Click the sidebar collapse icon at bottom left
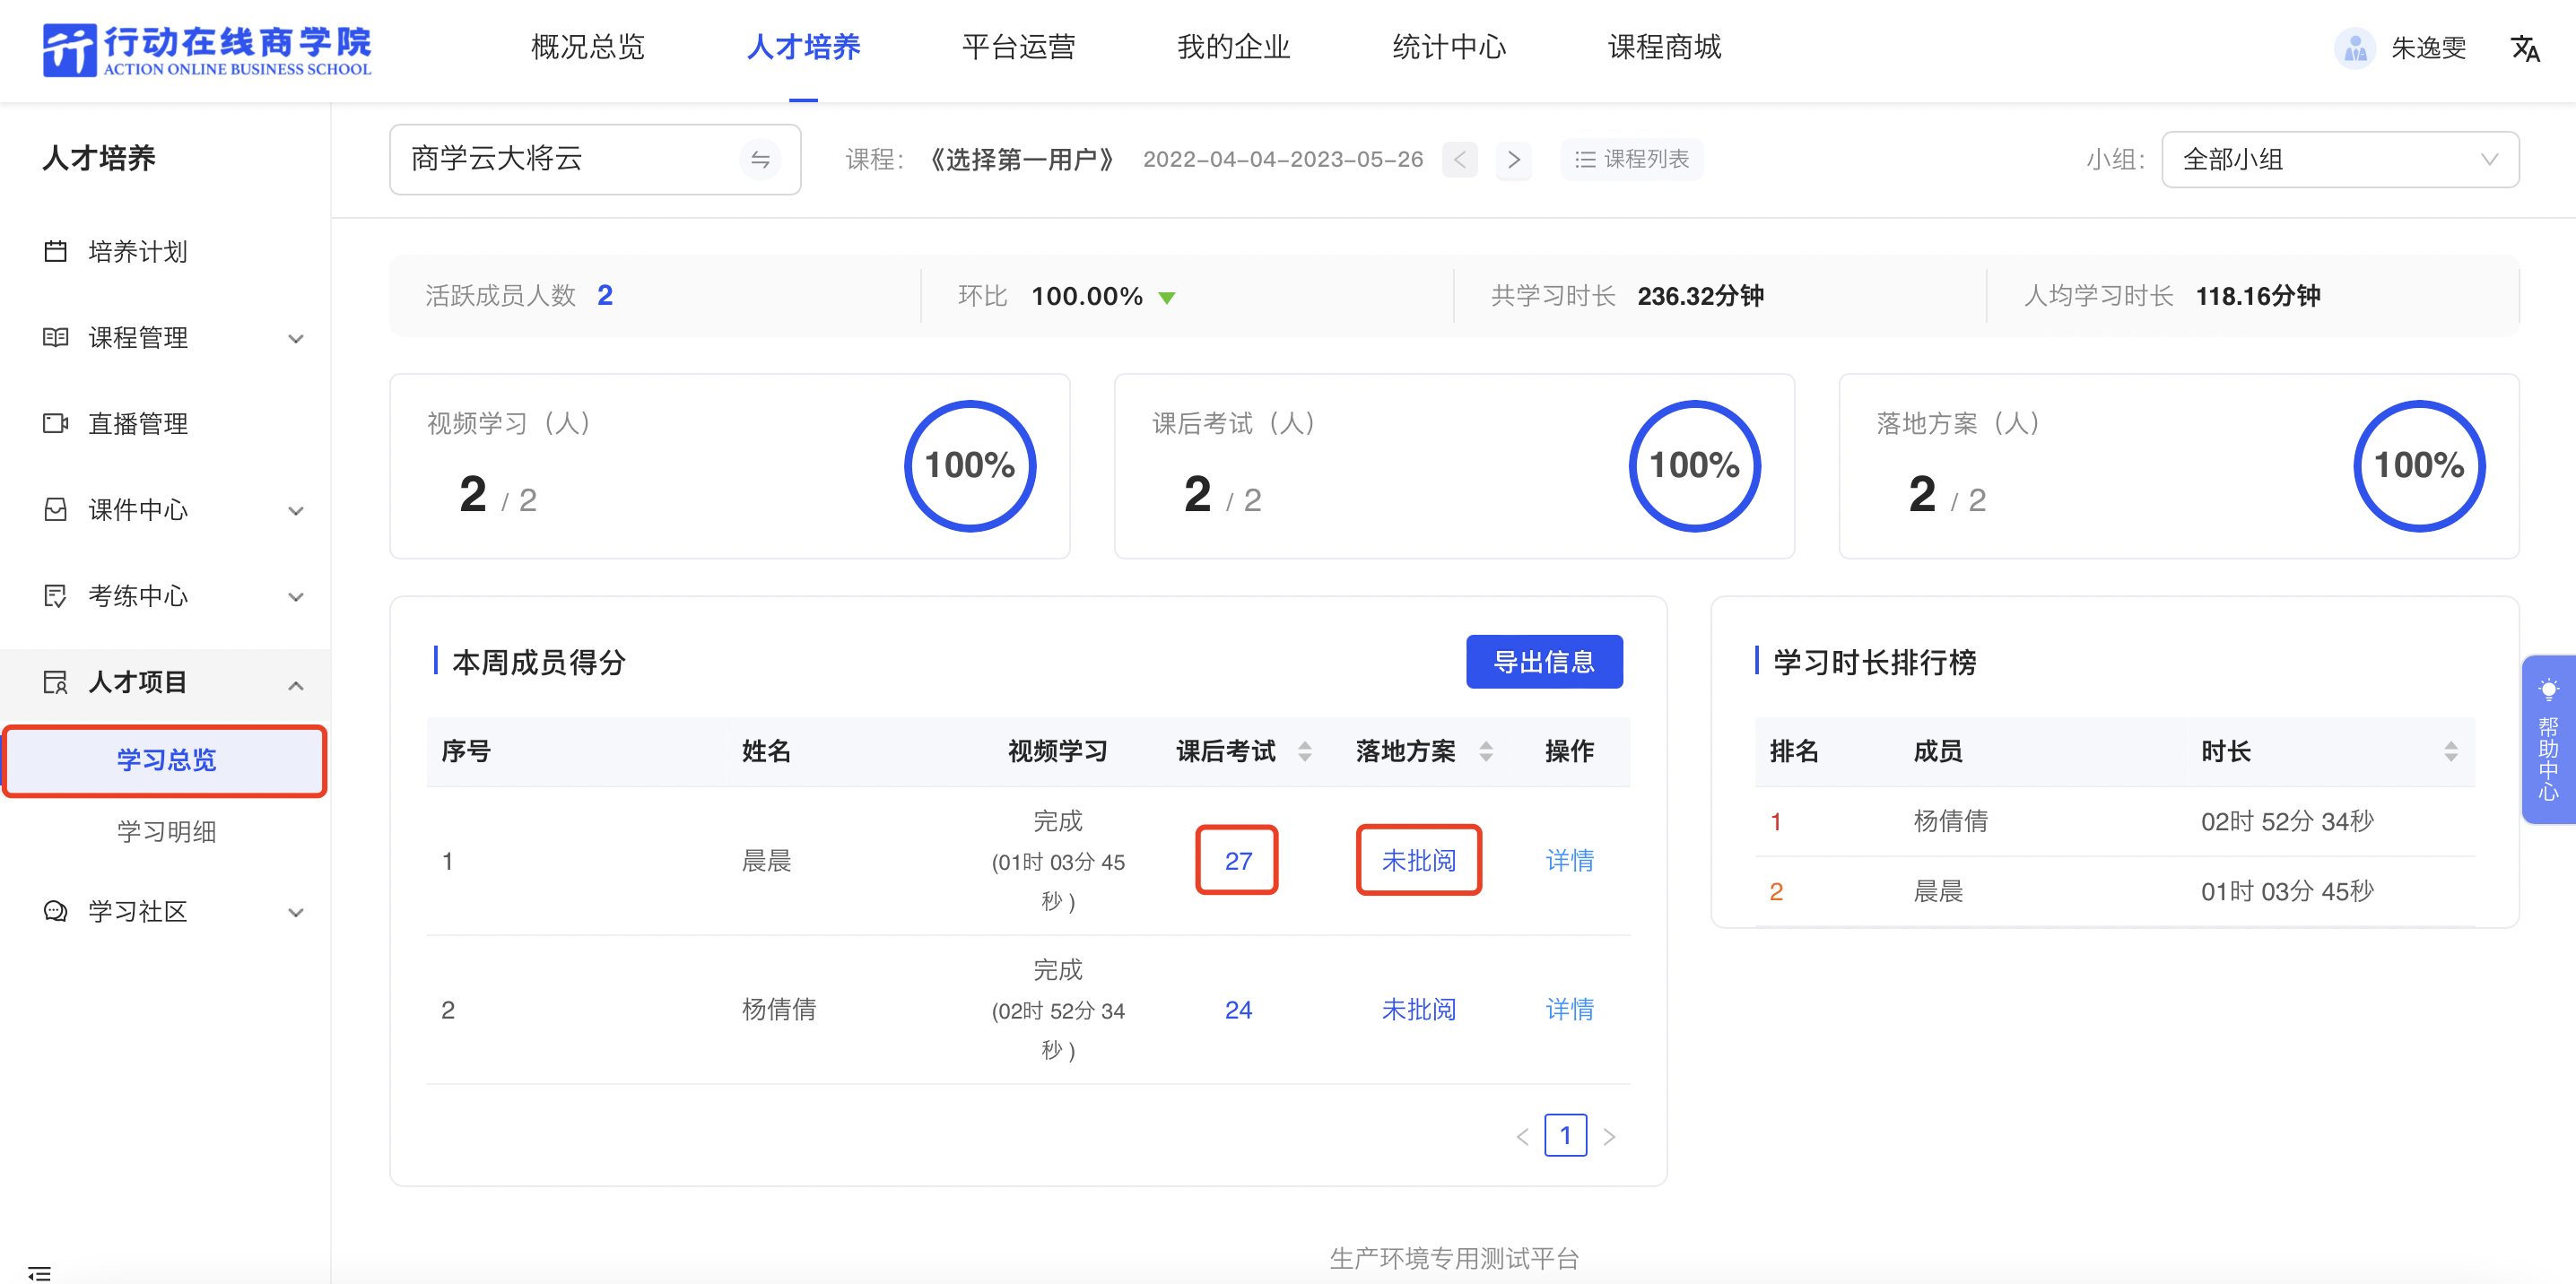The height and width of the screenshot is (1284, 2576). click(39, 1272)
